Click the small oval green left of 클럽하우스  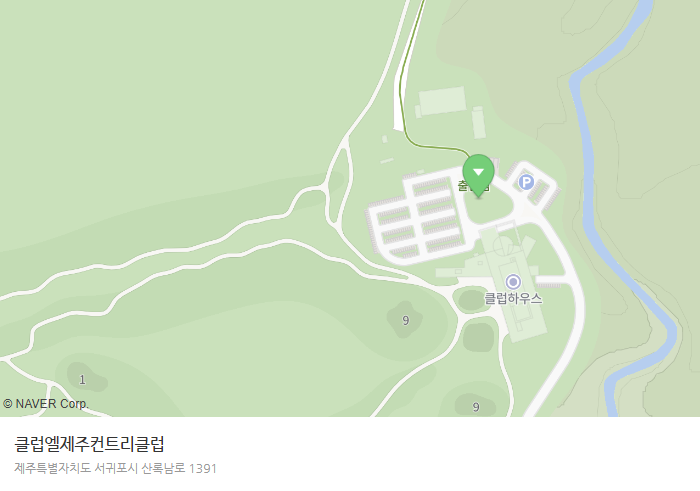pyautogui.click(x=472, y=300)
